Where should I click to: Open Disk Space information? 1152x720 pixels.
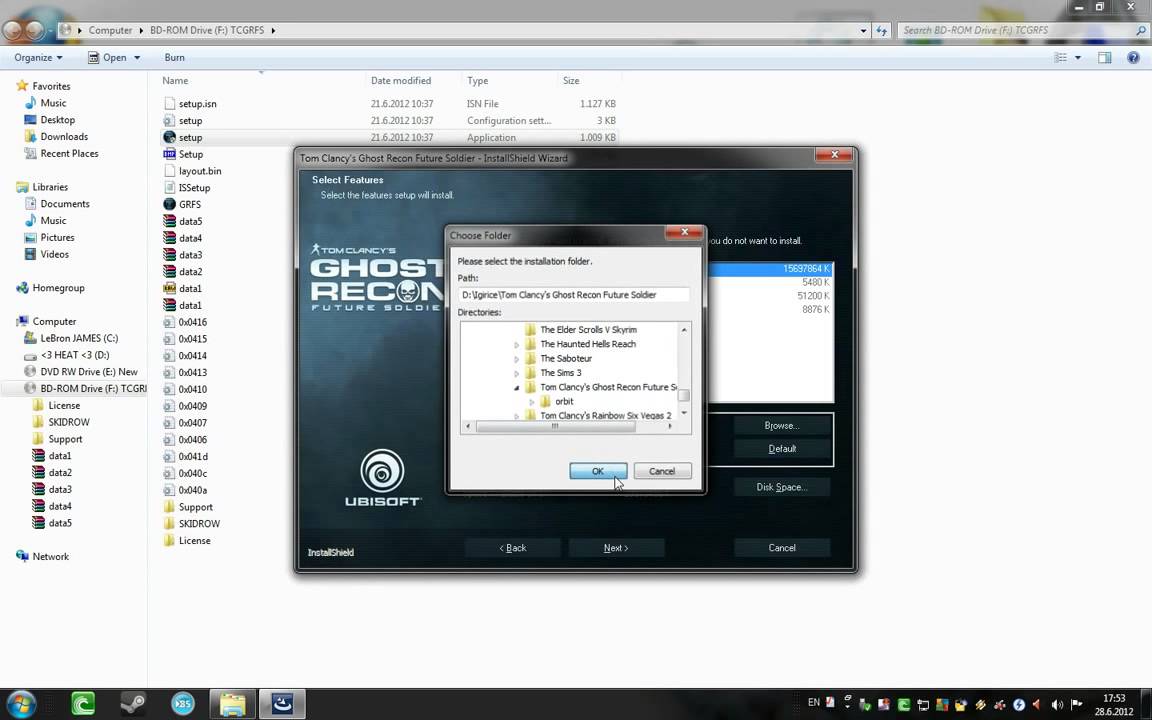(x=782, y=487)
